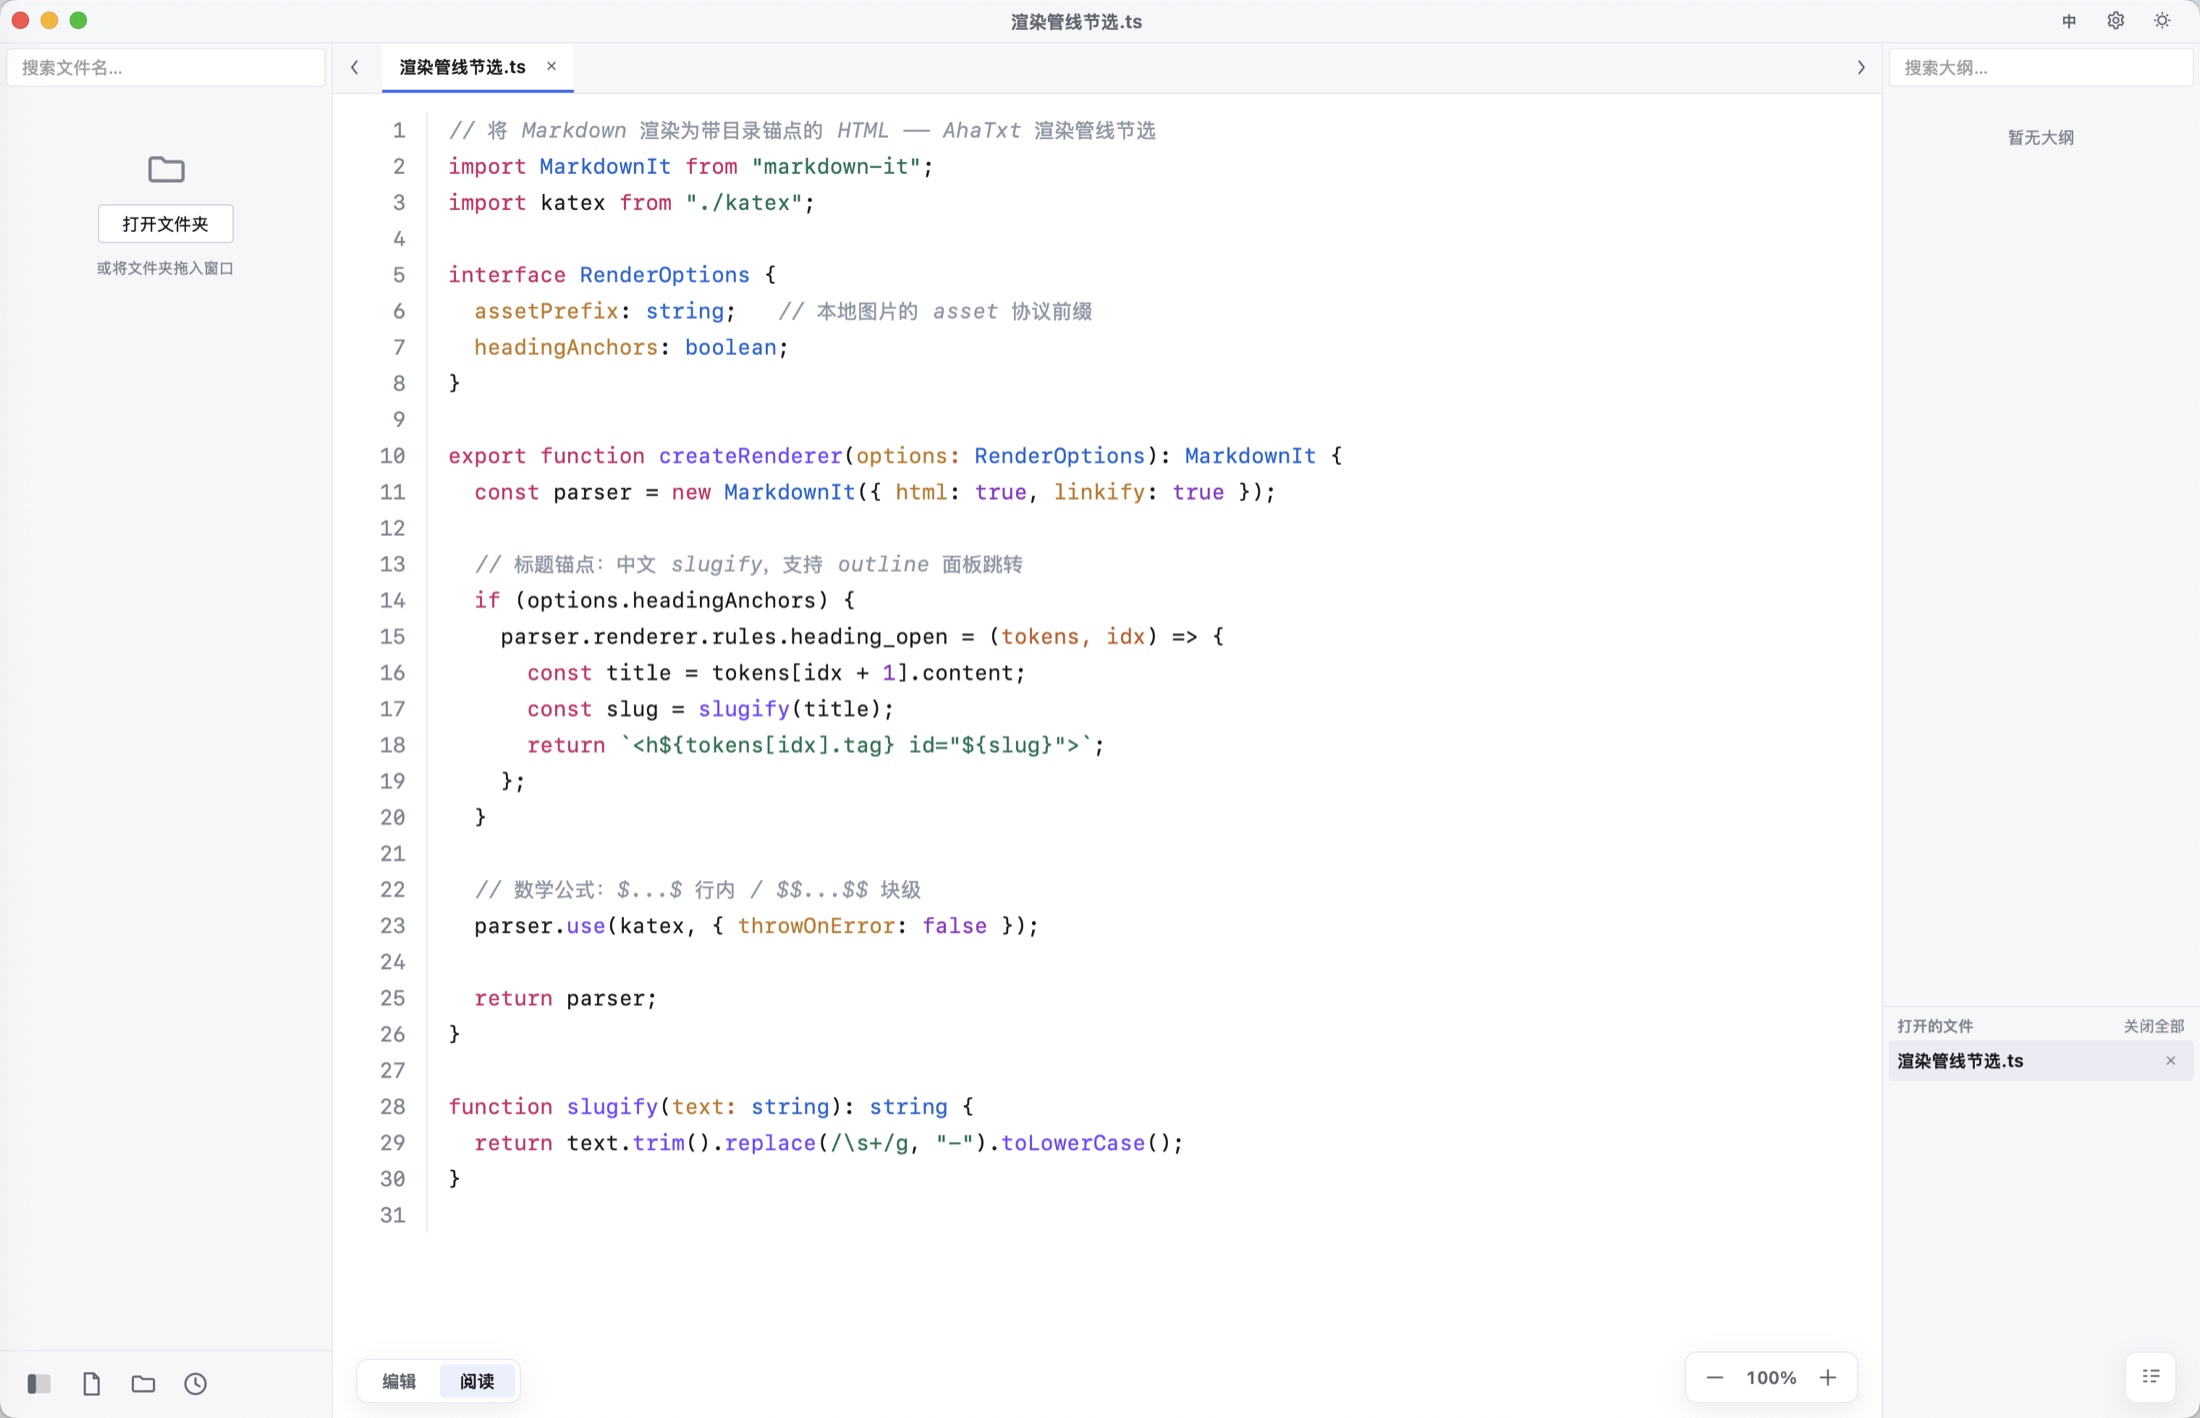Image resolution: width=2200 pixels, height=1418 pixels.
Task: Click the 暂无大纲 text
Action: pyautogui.click(x=2041, y=137)
